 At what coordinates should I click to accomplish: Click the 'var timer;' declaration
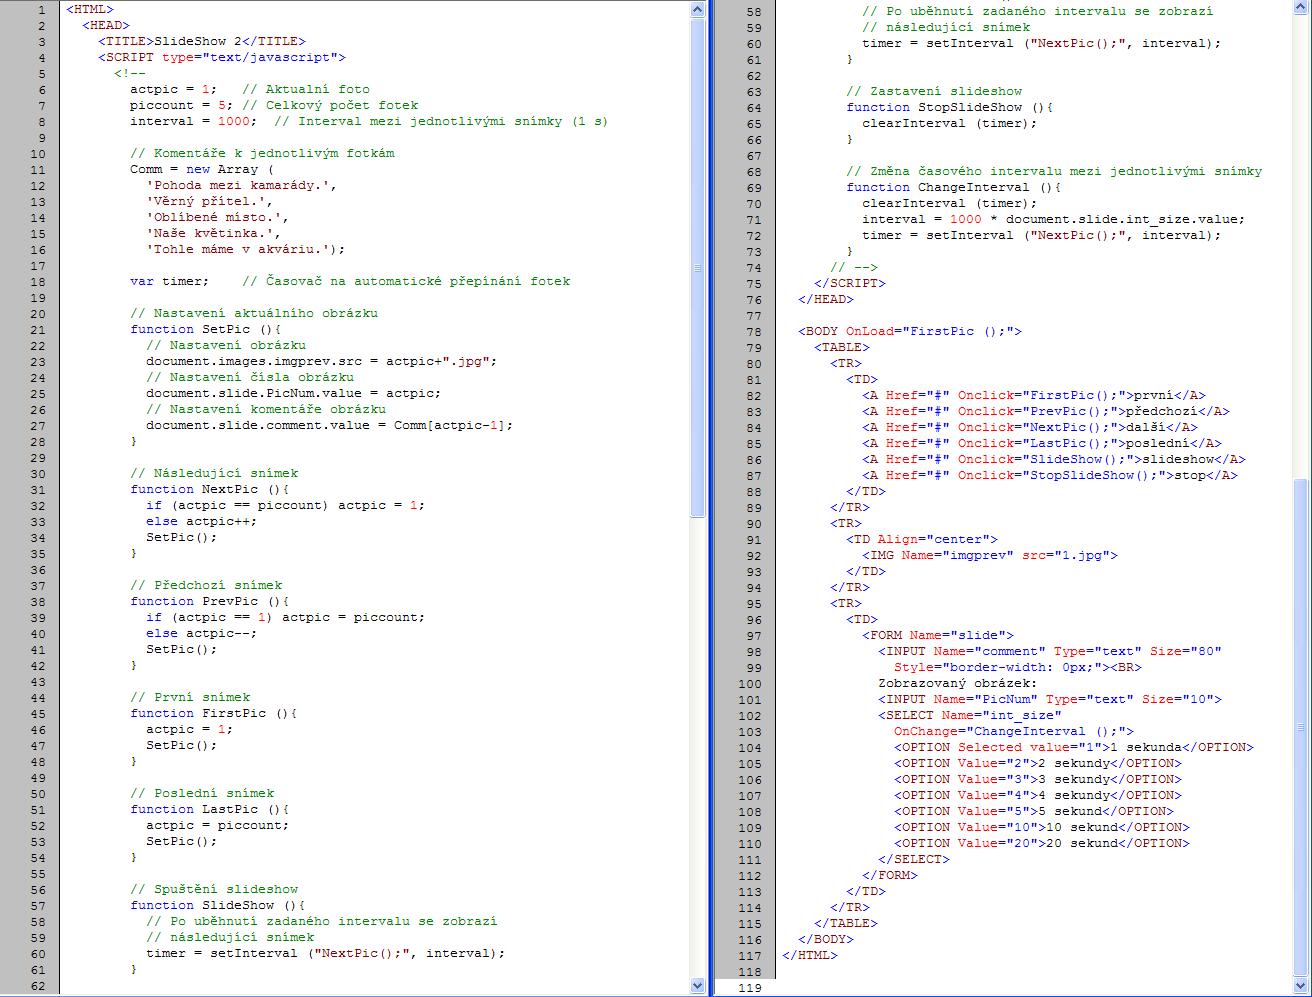[x=169, y=281]
